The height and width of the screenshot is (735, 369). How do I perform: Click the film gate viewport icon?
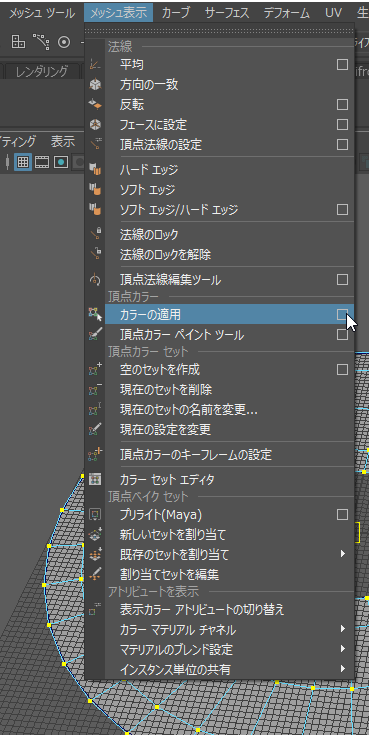click(x=42, y=162)
